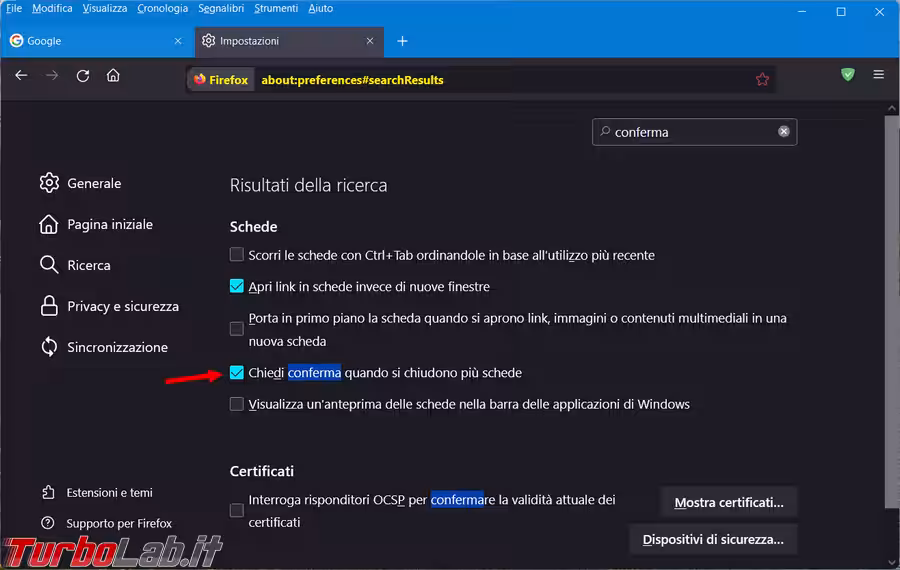Enable 'Scorri le schede con Ctrl+Tab' checkbox

click(x=237, y=255)
